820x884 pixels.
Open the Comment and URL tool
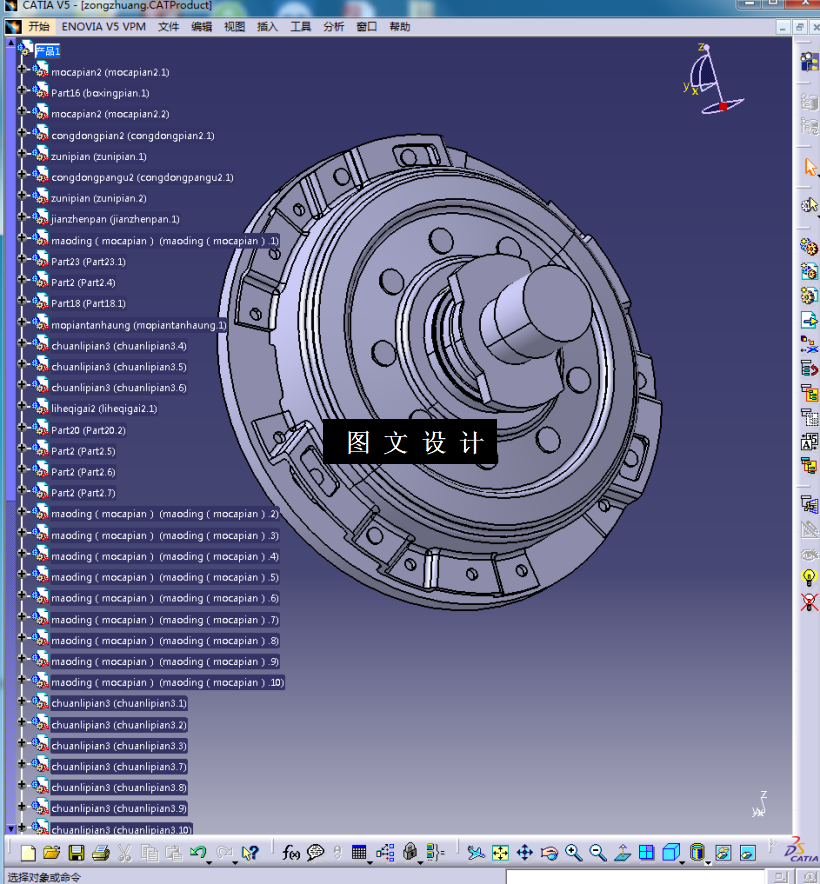pos(315,852)
